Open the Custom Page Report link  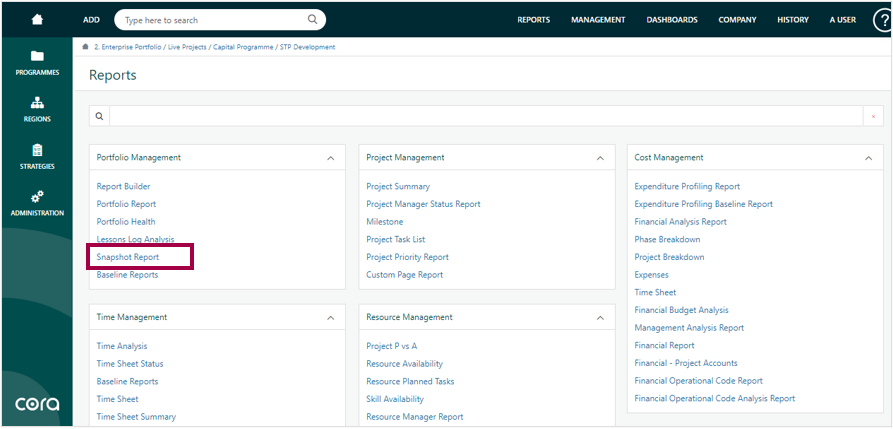pos(404,275)
